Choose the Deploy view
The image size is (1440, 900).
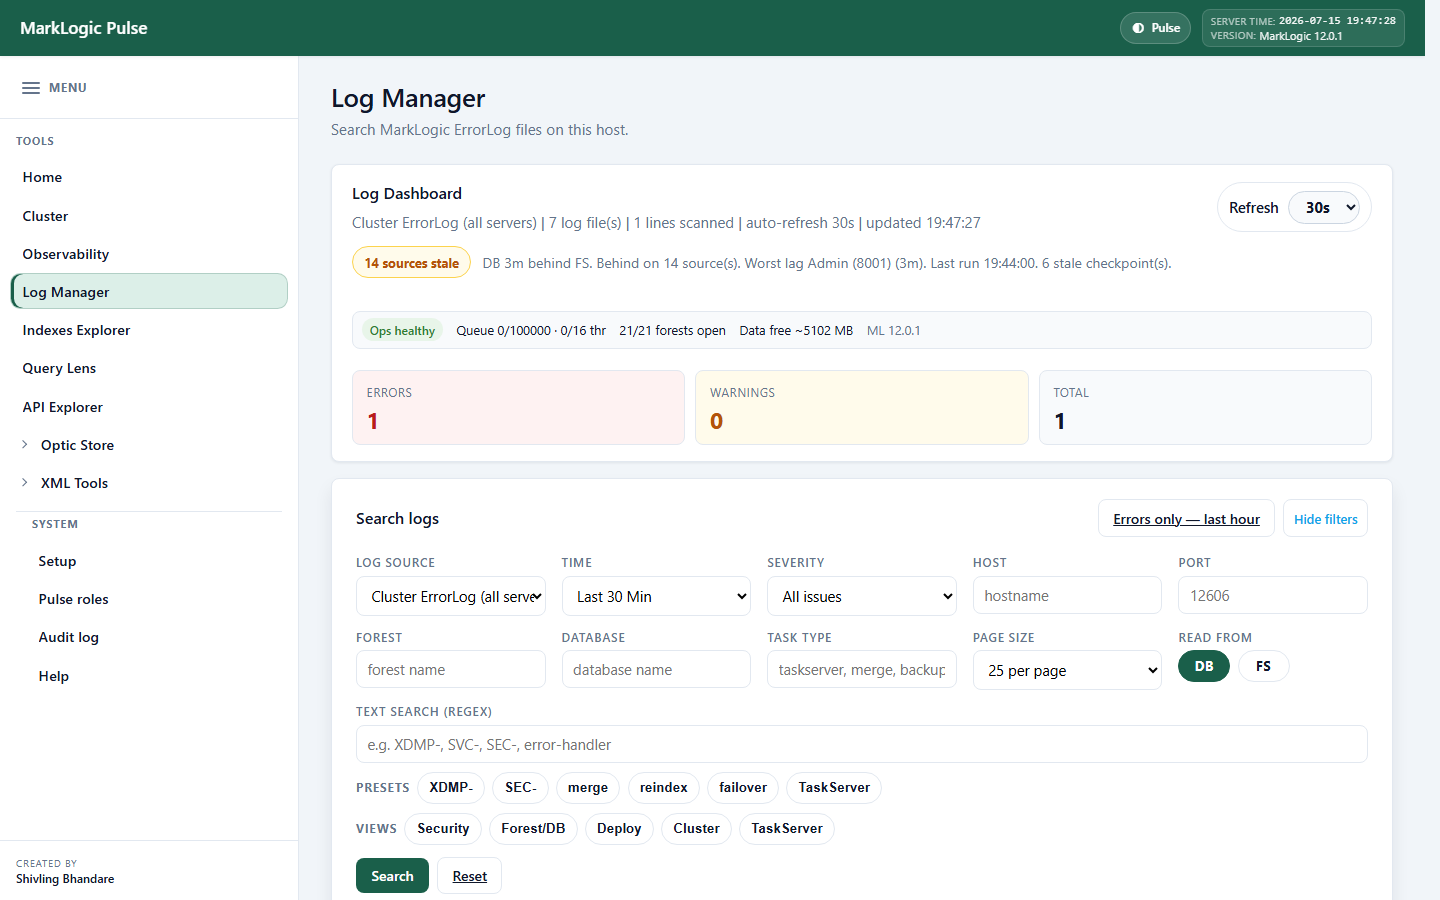pos(619,829)
